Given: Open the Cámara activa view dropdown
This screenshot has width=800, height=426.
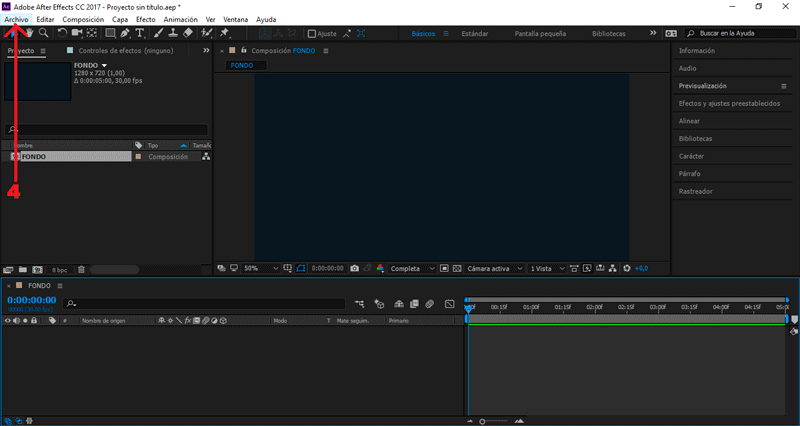Looking at the screenshot, I should (x=494, y=268).
